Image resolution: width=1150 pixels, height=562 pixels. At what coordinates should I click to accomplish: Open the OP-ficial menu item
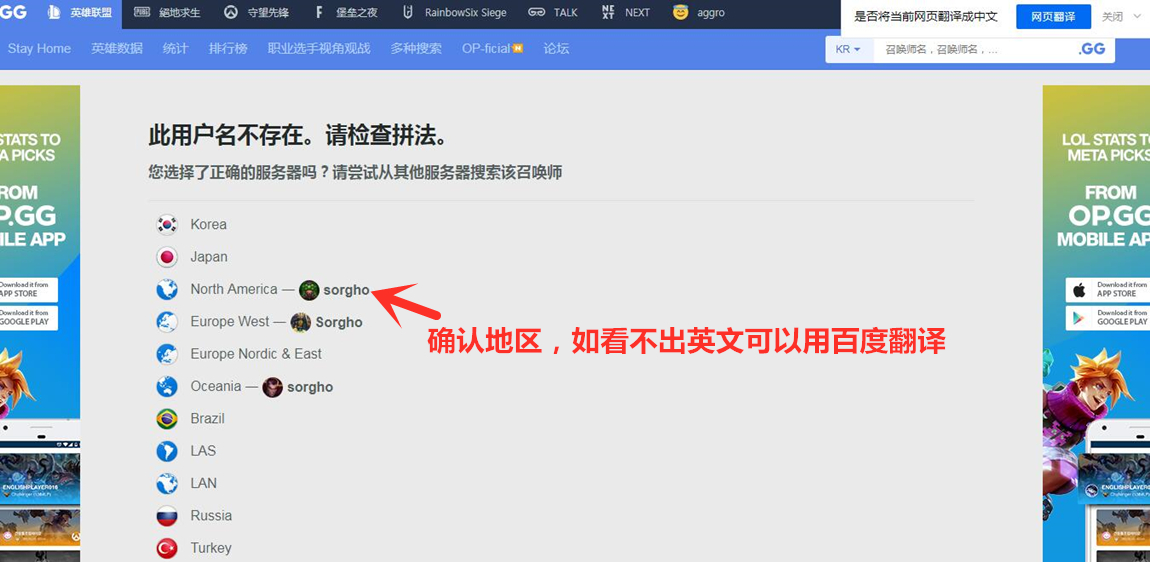492,48
